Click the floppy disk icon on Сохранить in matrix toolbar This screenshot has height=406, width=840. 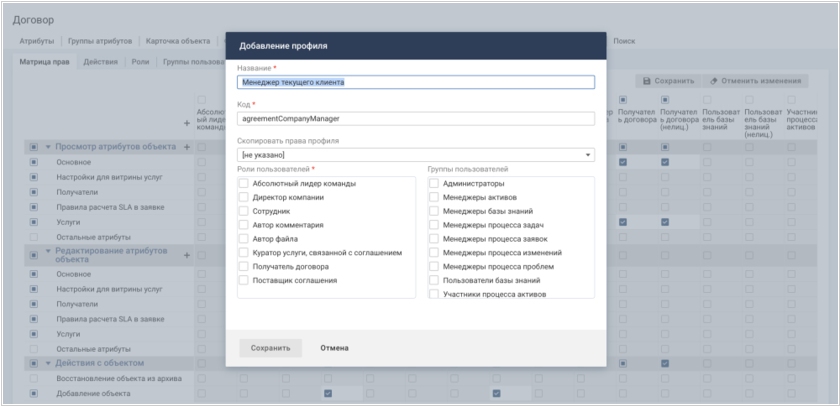(647, 80)
